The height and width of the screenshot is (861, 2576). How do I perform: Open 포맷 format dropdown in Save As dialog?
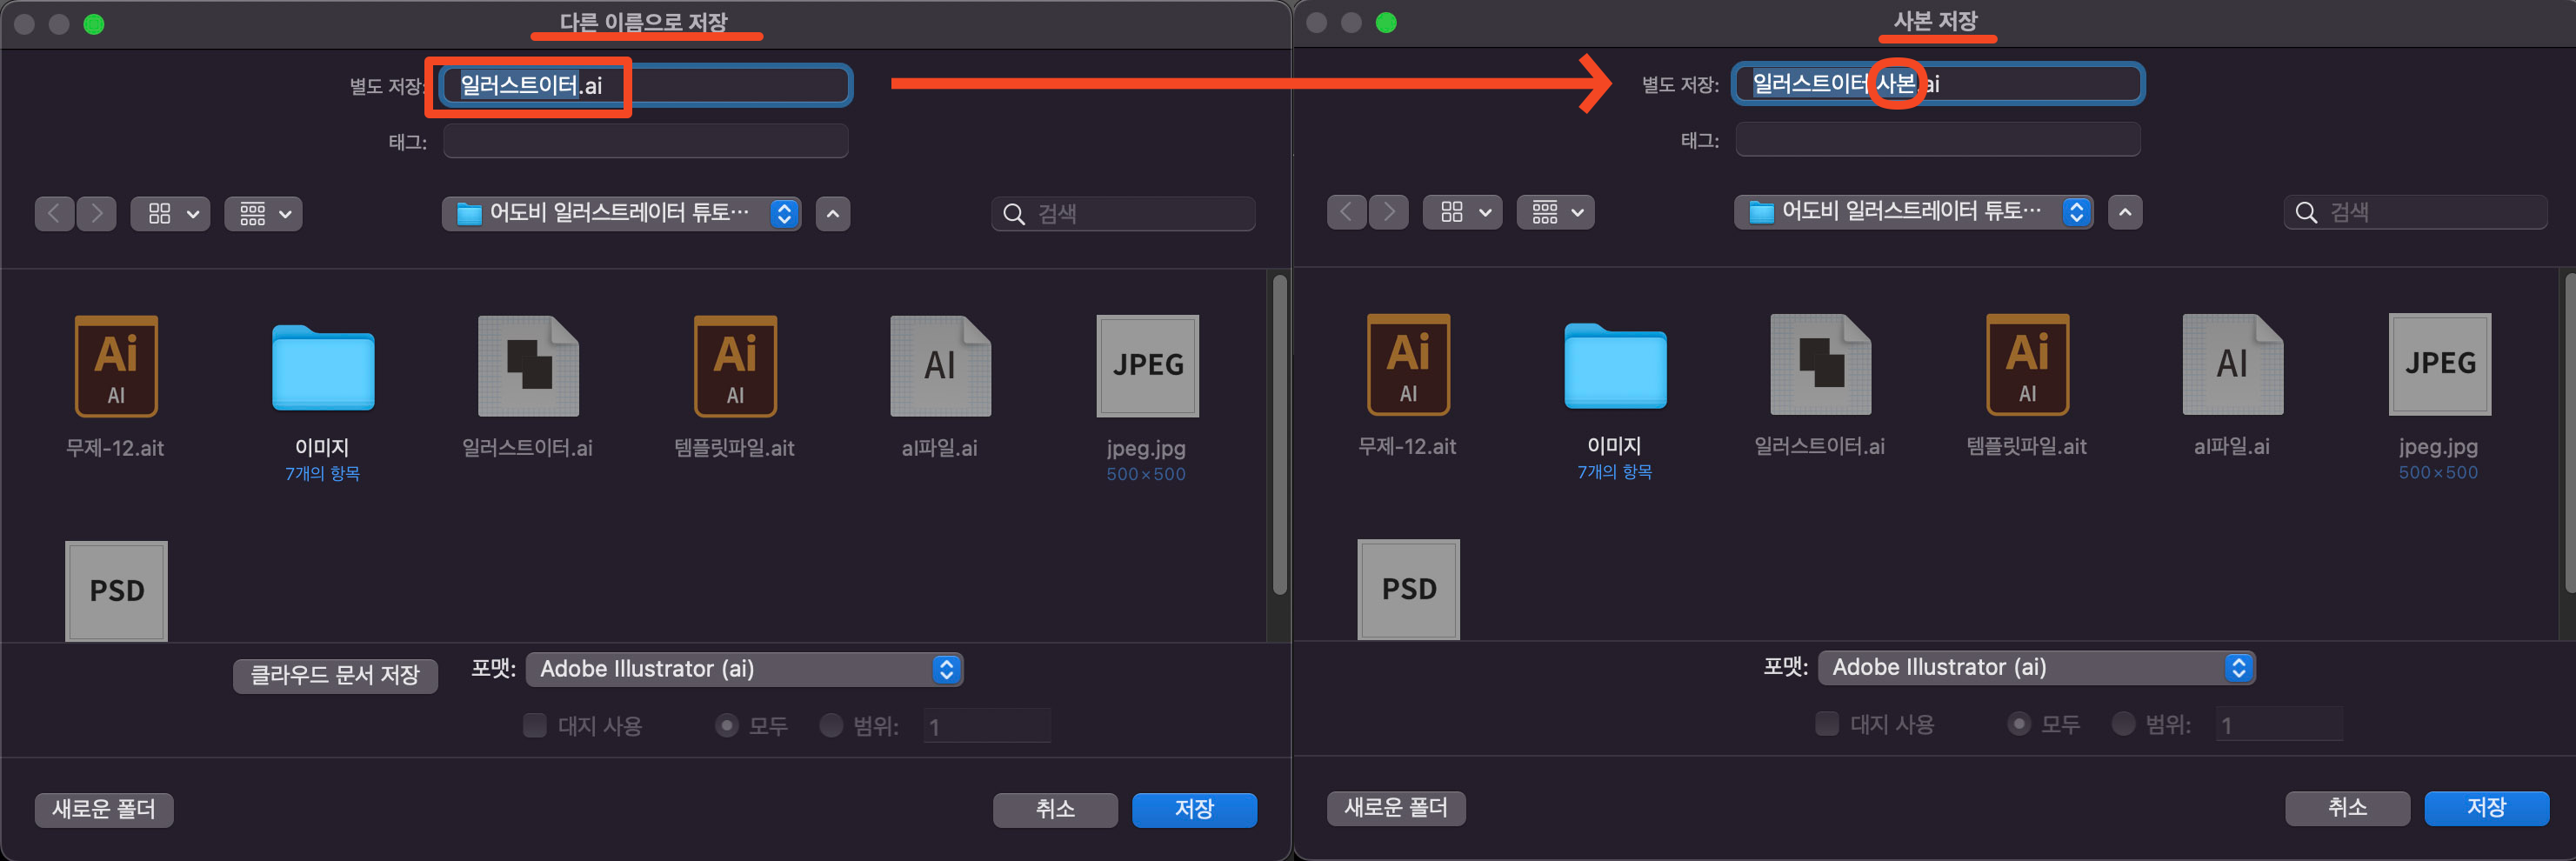pos(745,669)
